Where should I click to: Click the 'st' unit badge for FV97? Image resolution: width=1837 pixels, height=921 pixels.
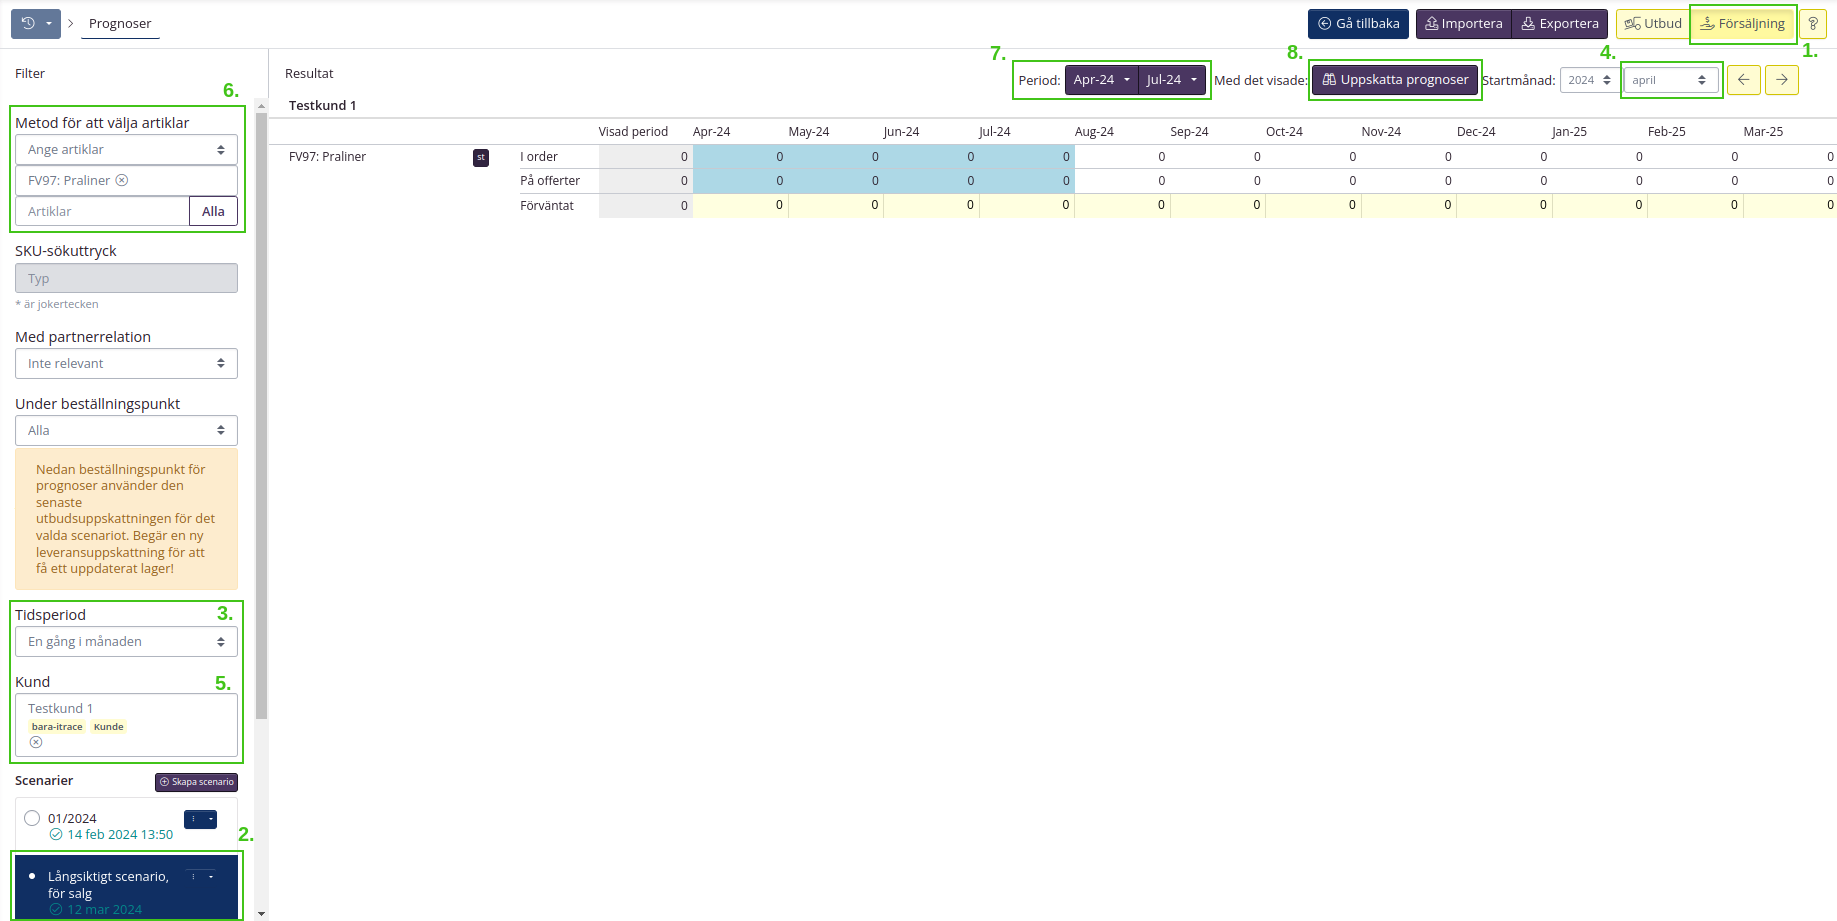481,157
